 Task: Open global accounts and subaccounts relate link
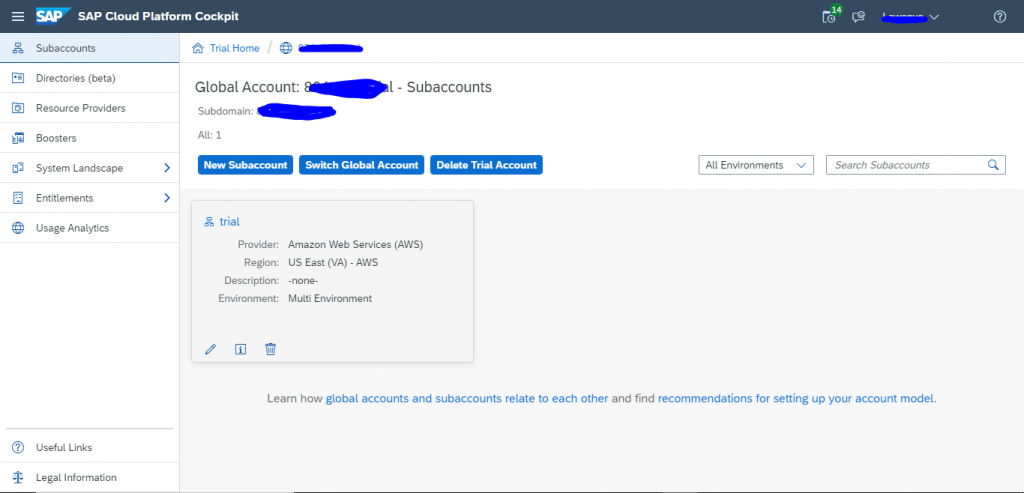click(467, 398)
